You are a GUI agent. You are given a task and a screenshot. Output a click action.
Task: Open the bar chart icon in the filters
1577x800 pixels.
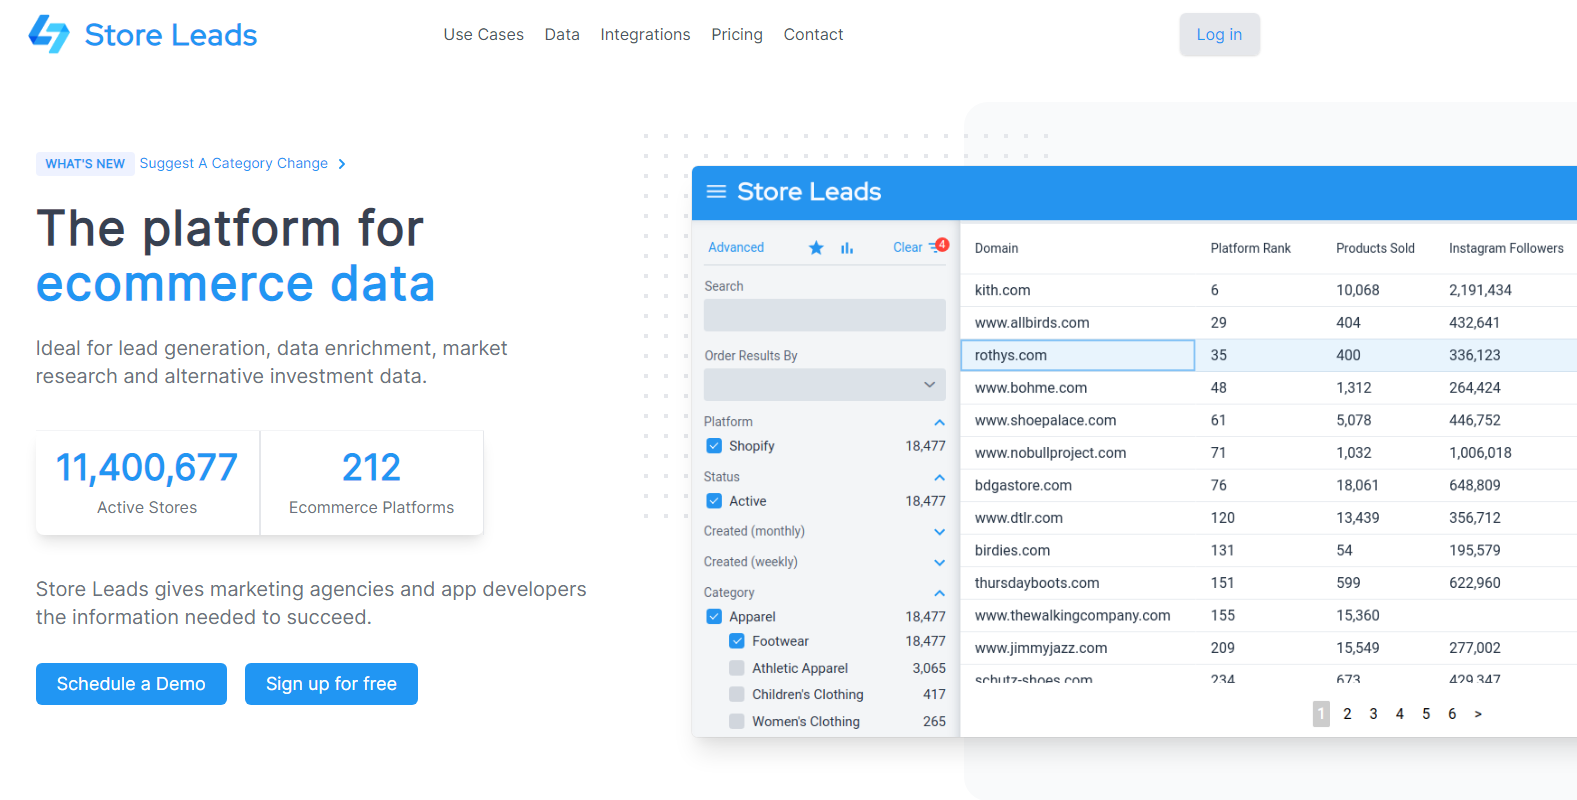847,248
